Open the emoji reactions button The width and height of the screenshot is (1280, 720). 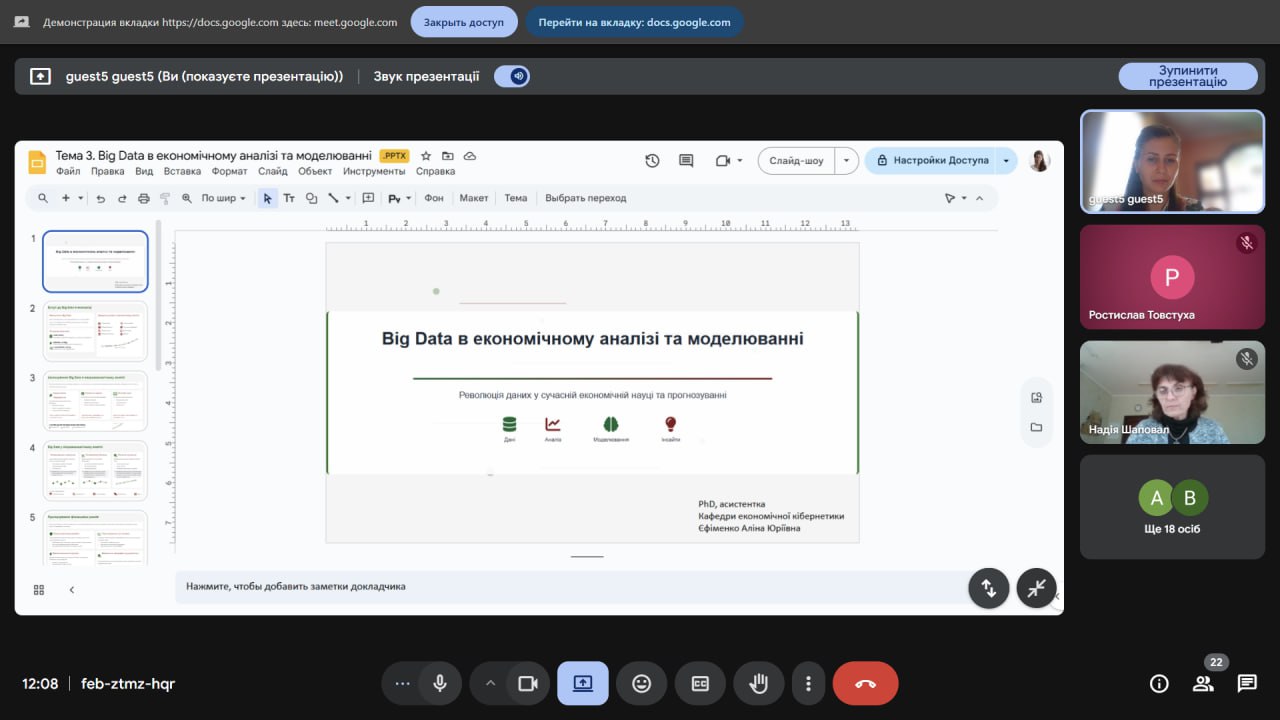pyautogui.click(x=641, y=684)
